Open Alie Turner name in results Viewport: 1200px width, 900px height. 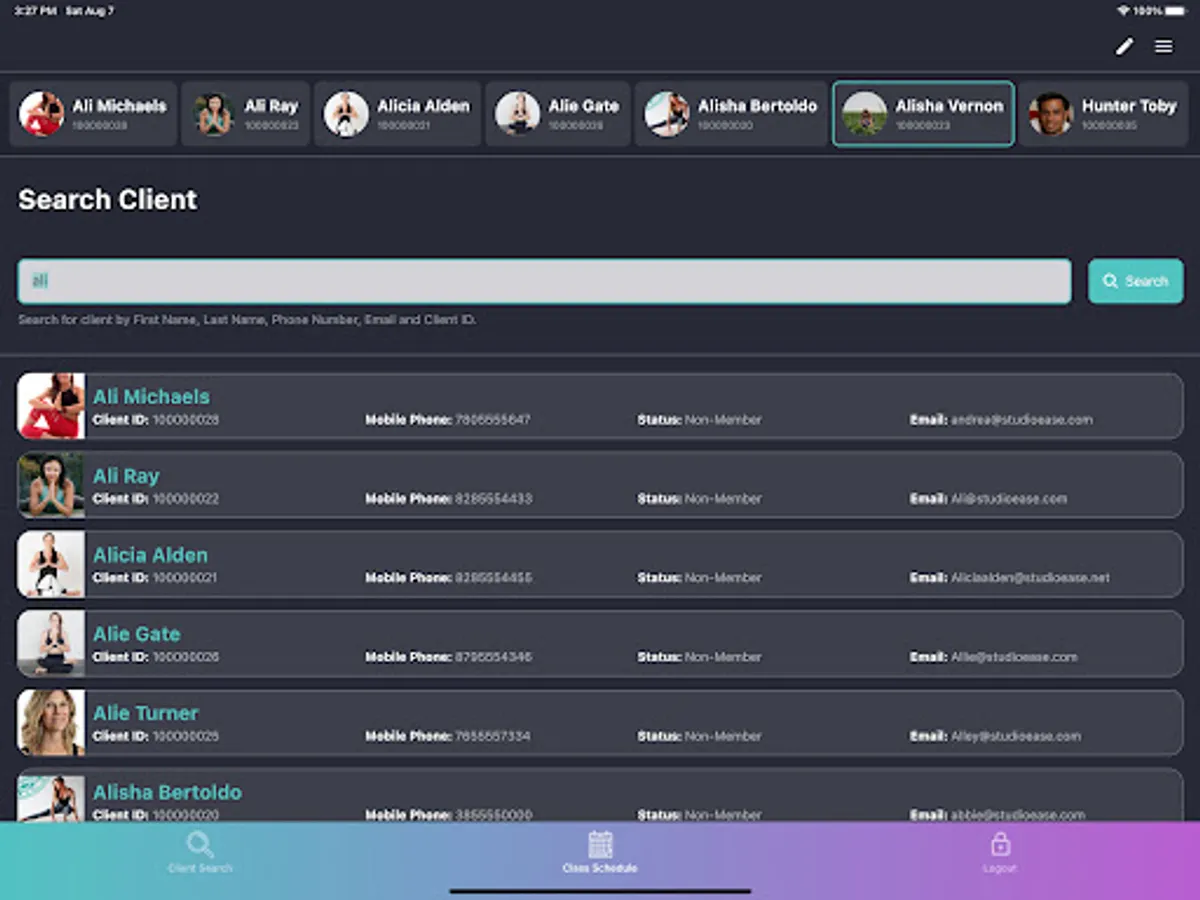point(146,713)
